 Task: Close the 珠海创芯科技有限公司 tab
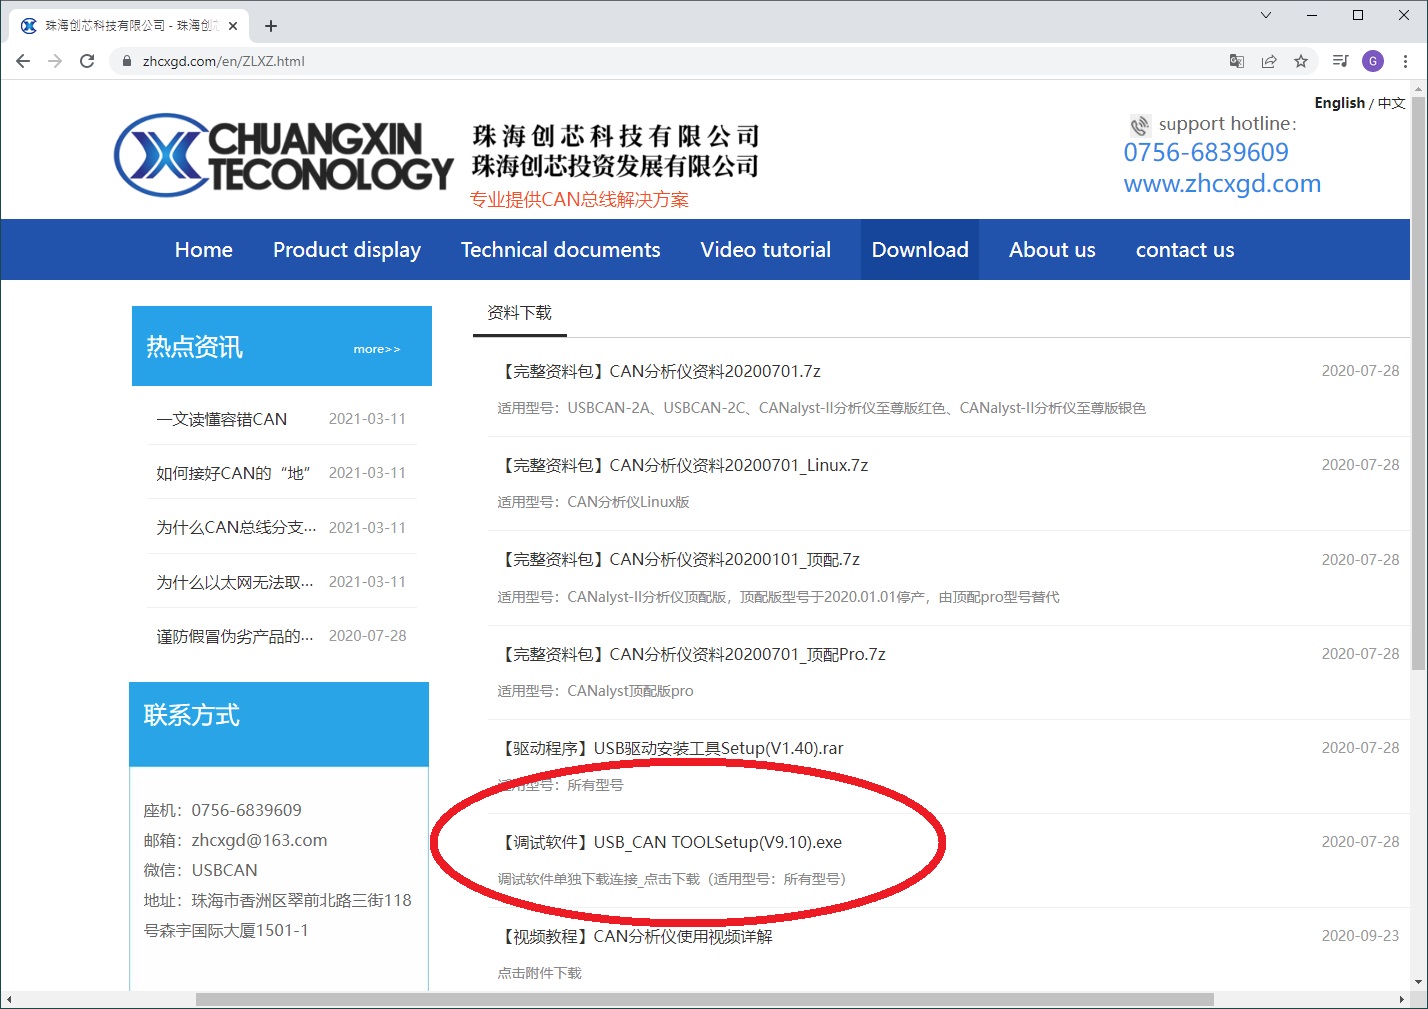click(x=234, y=26)
